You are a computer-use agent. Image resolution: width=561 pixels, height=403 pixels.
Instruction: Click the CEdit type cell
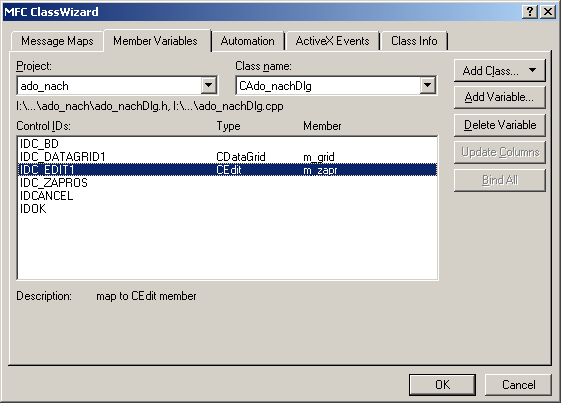coord(229,170)
